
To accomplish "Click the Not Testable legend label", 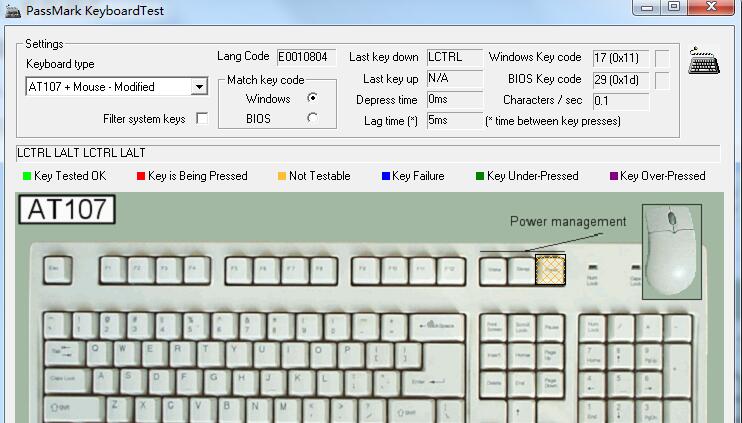I will tap(320, 176).
